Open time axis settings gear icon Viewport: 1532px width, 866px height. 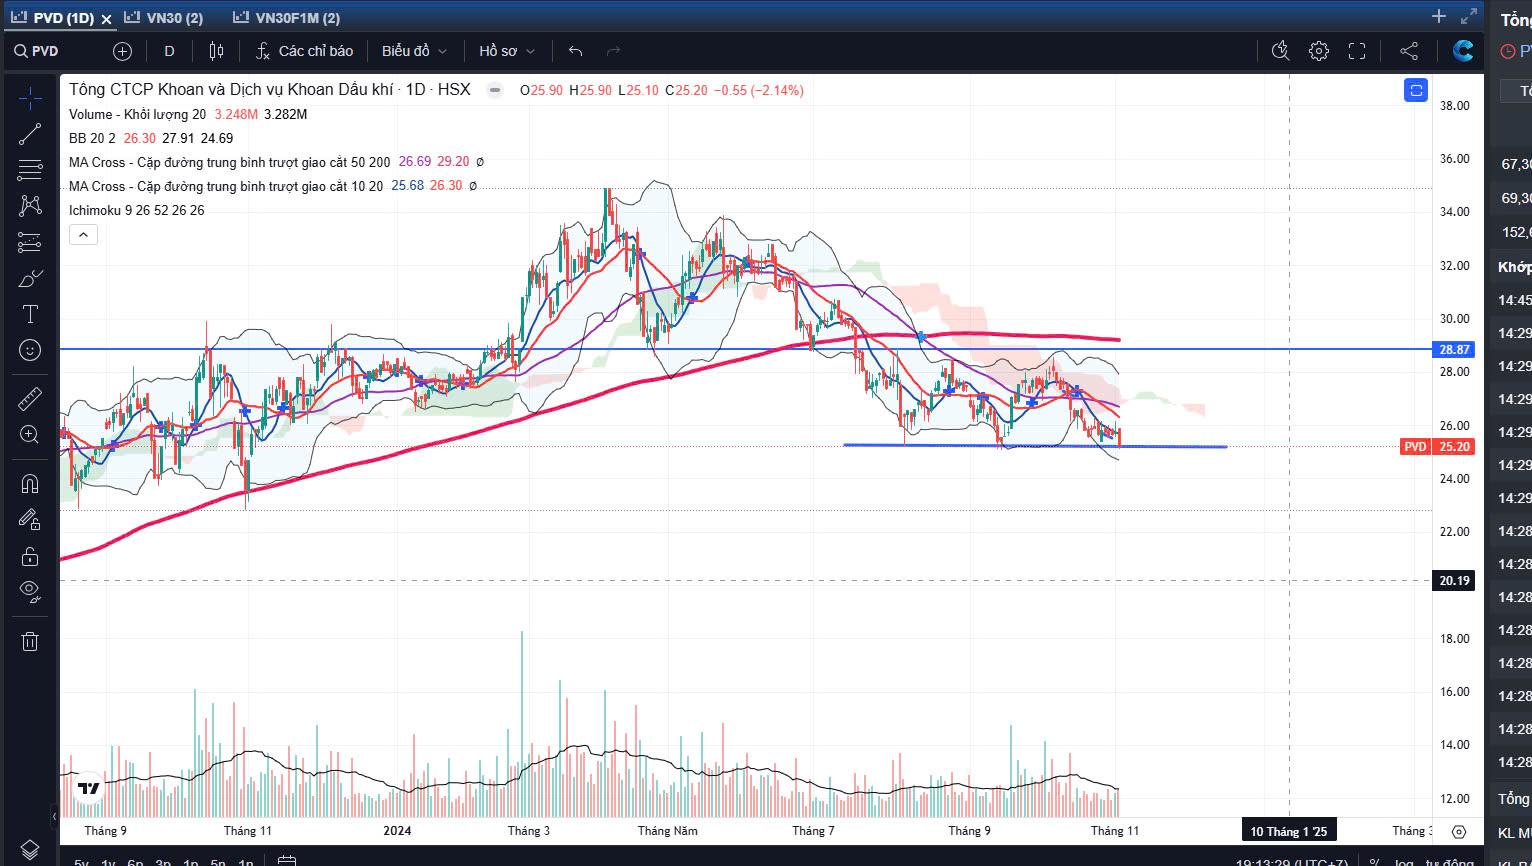pyautogui.click(x=1459, y=831)
